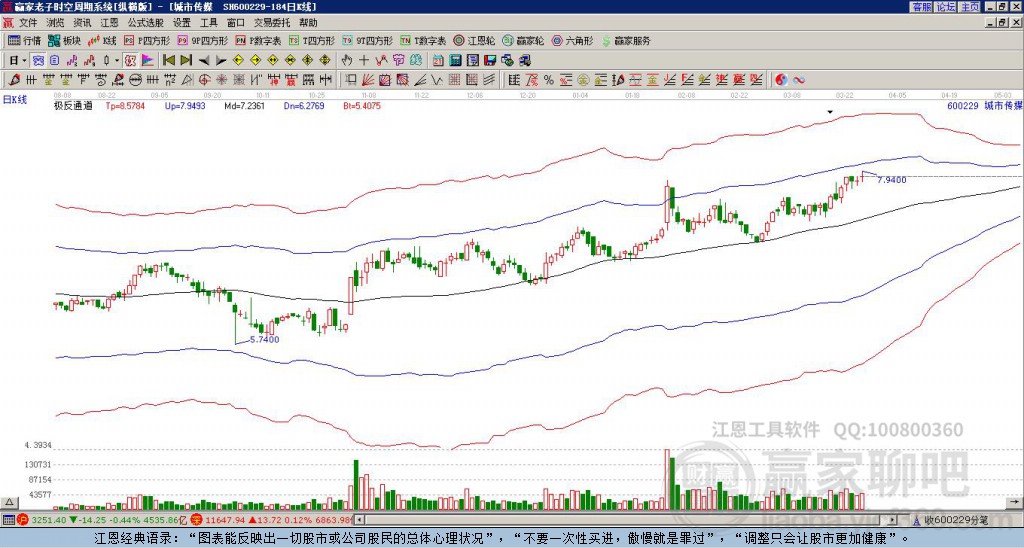1024x548 pixels.
Task: Open the 赢家轮 wheel tool
Action: pos(523,40)
